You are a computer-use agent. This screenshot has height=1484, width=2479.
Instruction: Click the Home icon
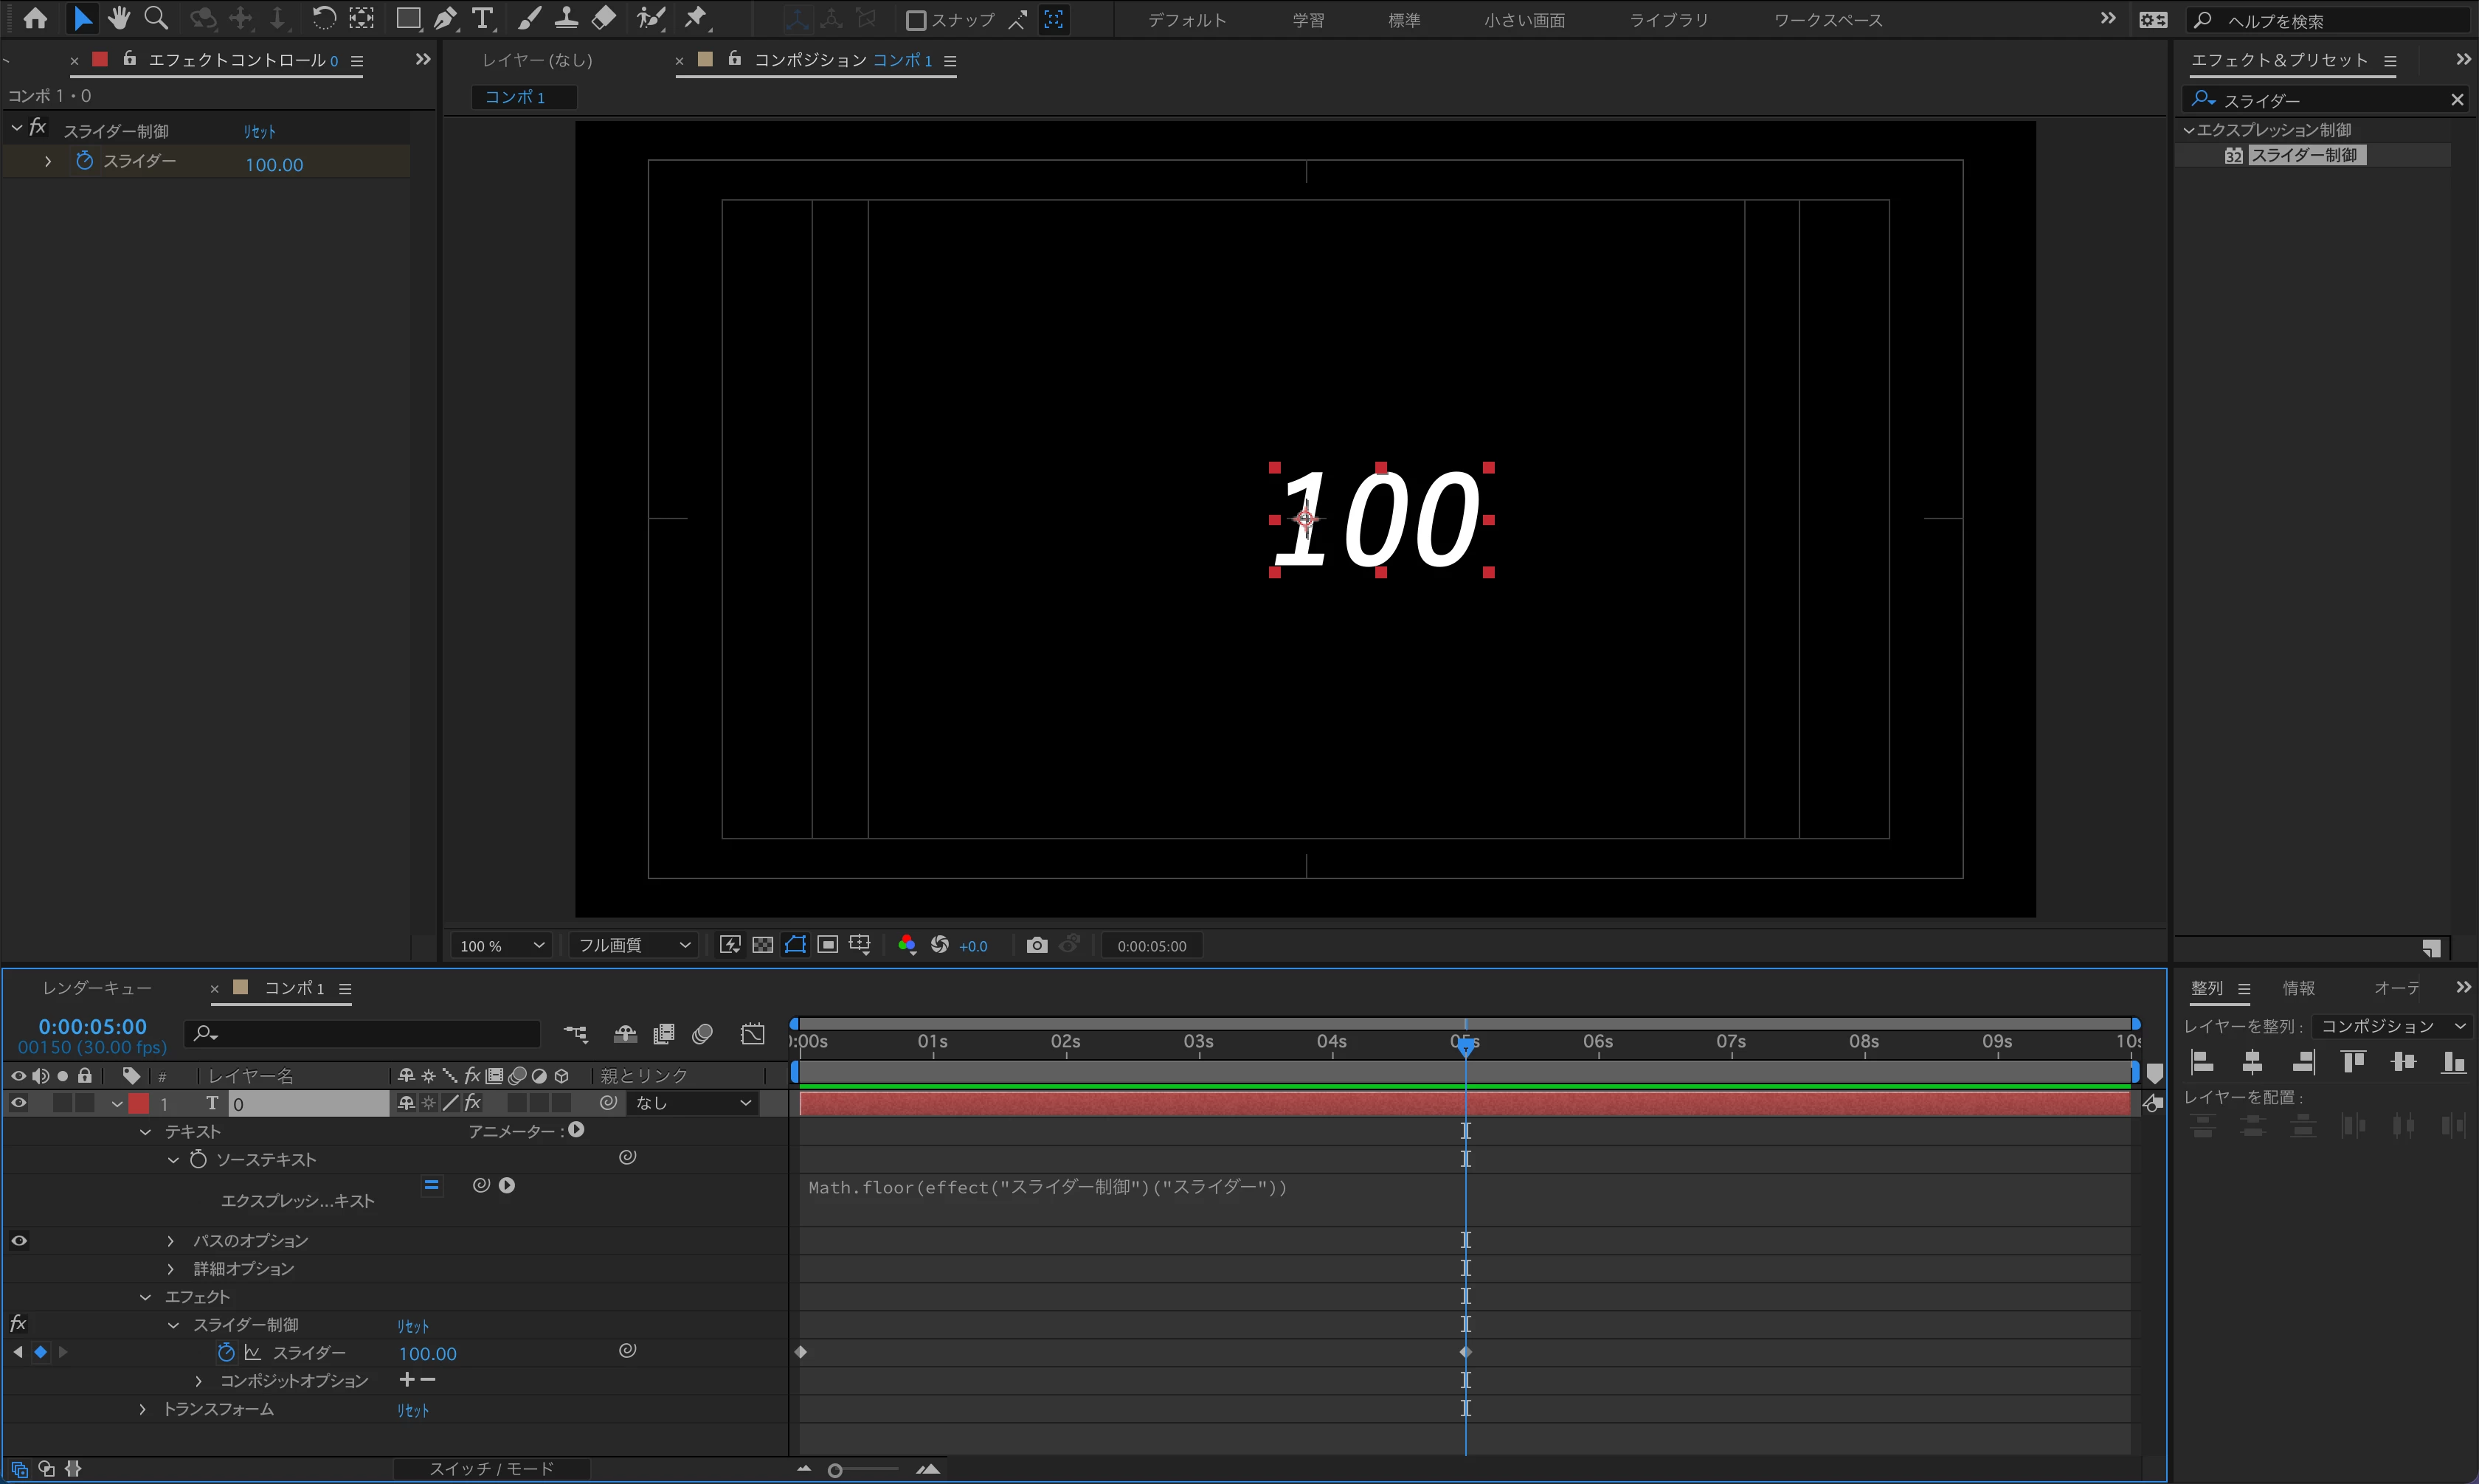[36, 18]
